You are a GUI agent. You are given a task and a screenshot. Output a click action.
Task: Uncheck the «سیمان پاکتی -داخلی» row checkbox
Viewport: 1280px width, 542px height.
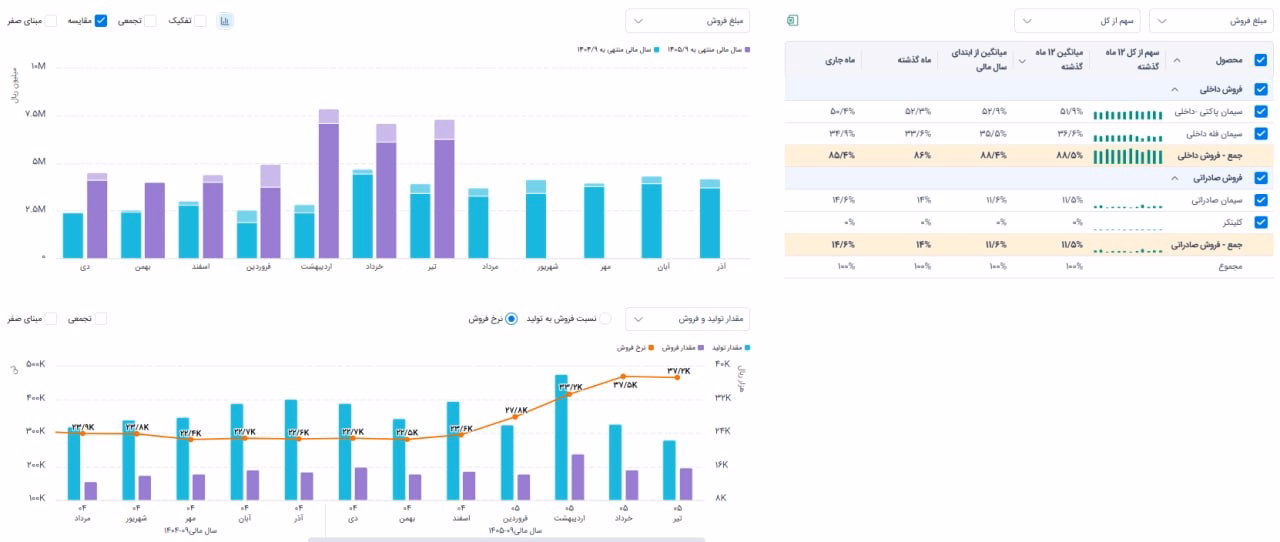(1260, 112)
